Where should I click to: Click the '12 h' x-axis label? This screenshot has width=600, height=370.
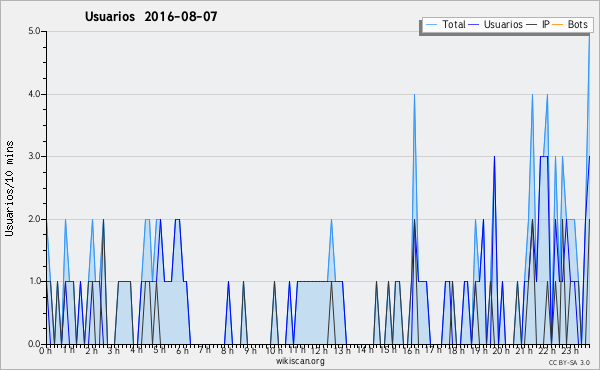point(319,351)
